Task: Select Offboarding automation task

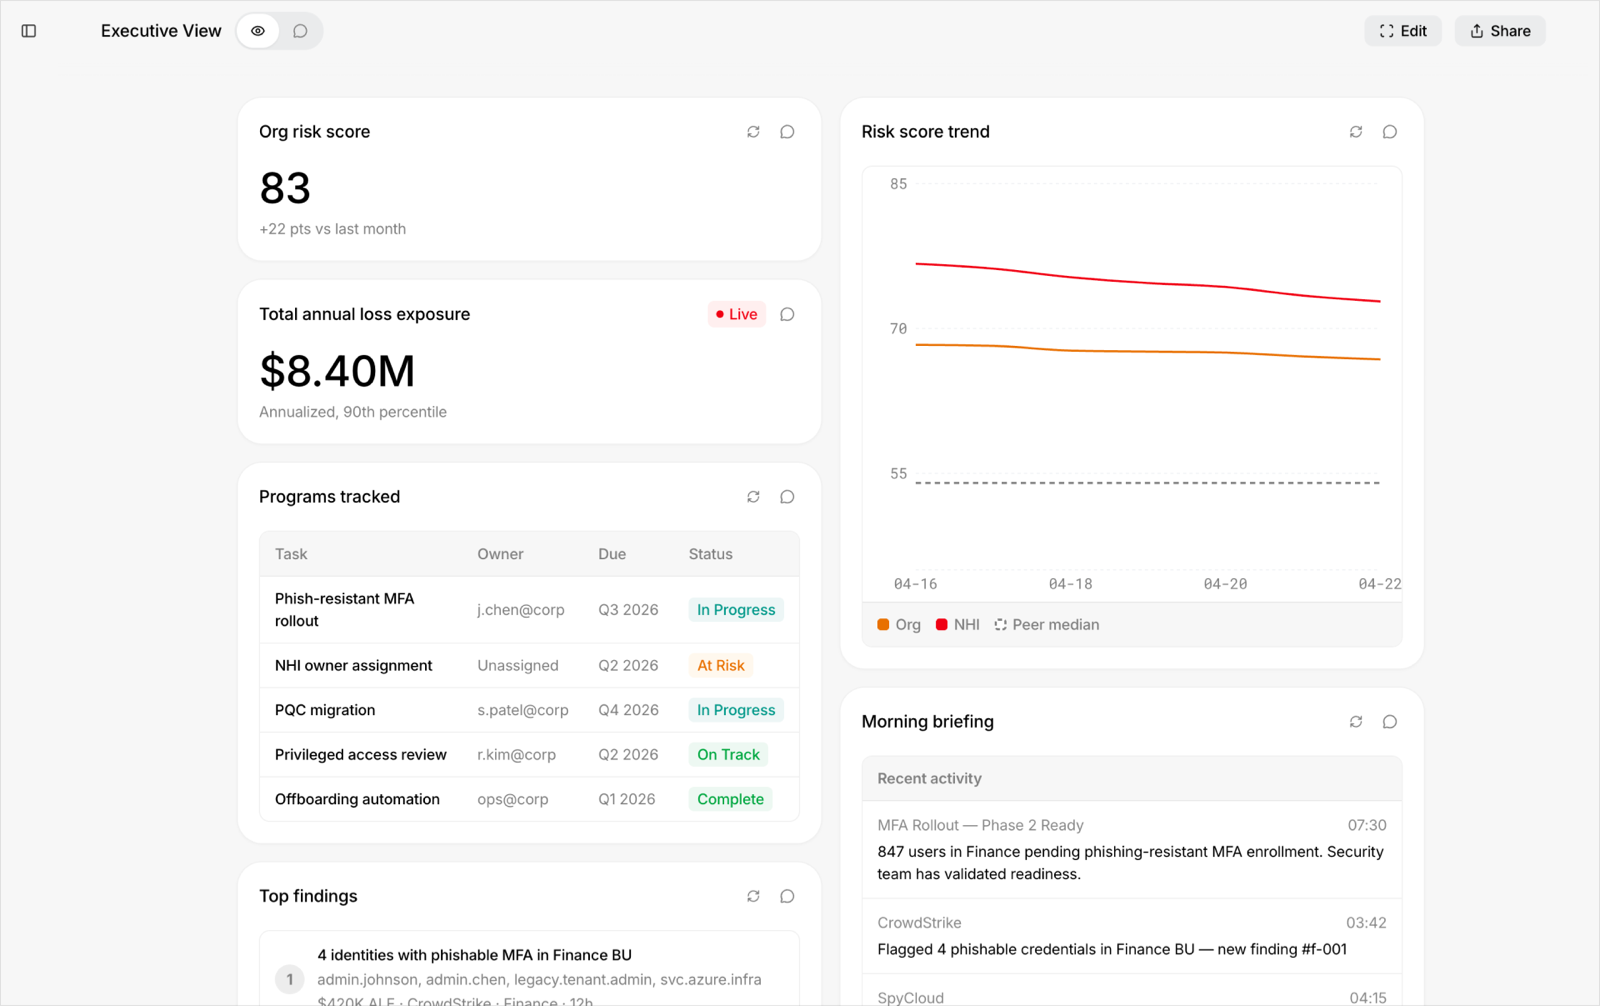Action: tap(357, 799)
